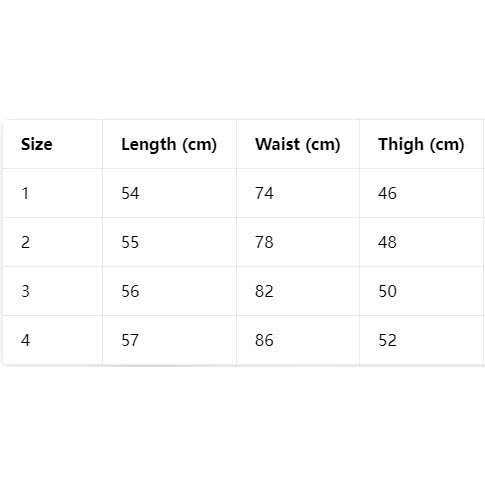
Task: Click waist value 86
Action: (x=264, y=340)
